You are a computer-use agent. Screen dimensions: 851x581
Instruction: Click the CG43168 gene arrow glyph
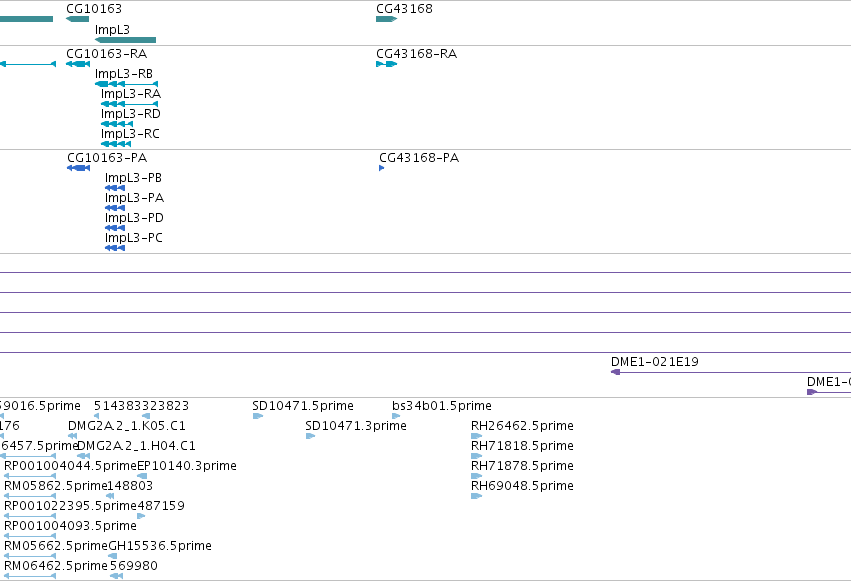tap(386, 19)
